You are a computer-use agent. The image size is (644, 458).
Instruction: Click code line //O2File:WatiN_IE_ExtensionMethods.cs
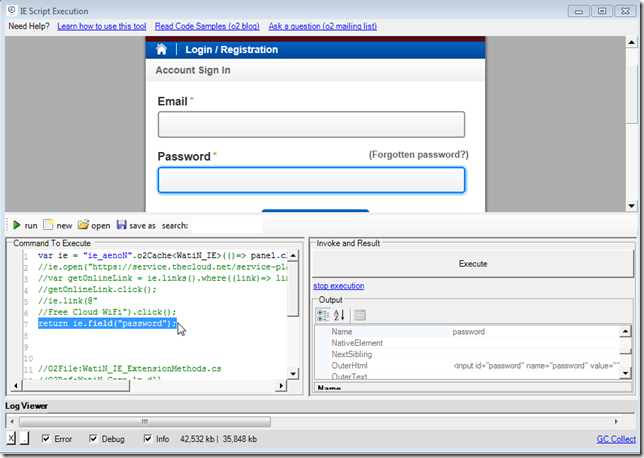point(129,368)
